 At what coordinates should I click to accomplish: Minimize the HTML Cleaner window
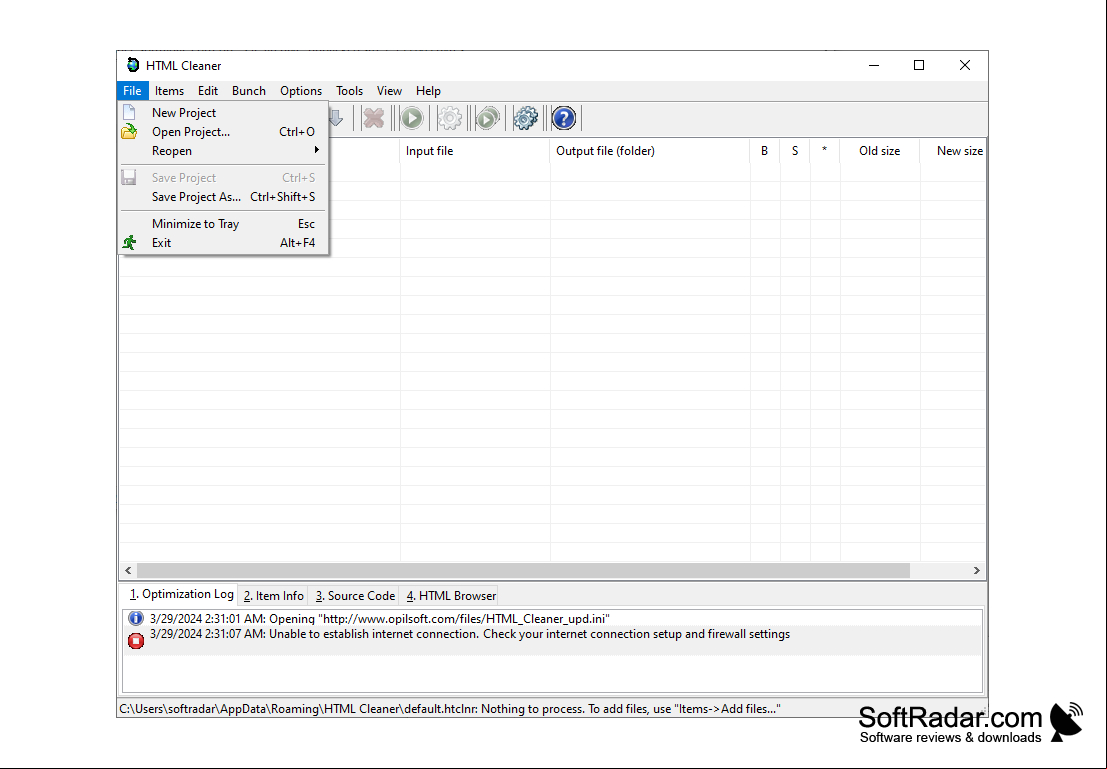point(874,65)
